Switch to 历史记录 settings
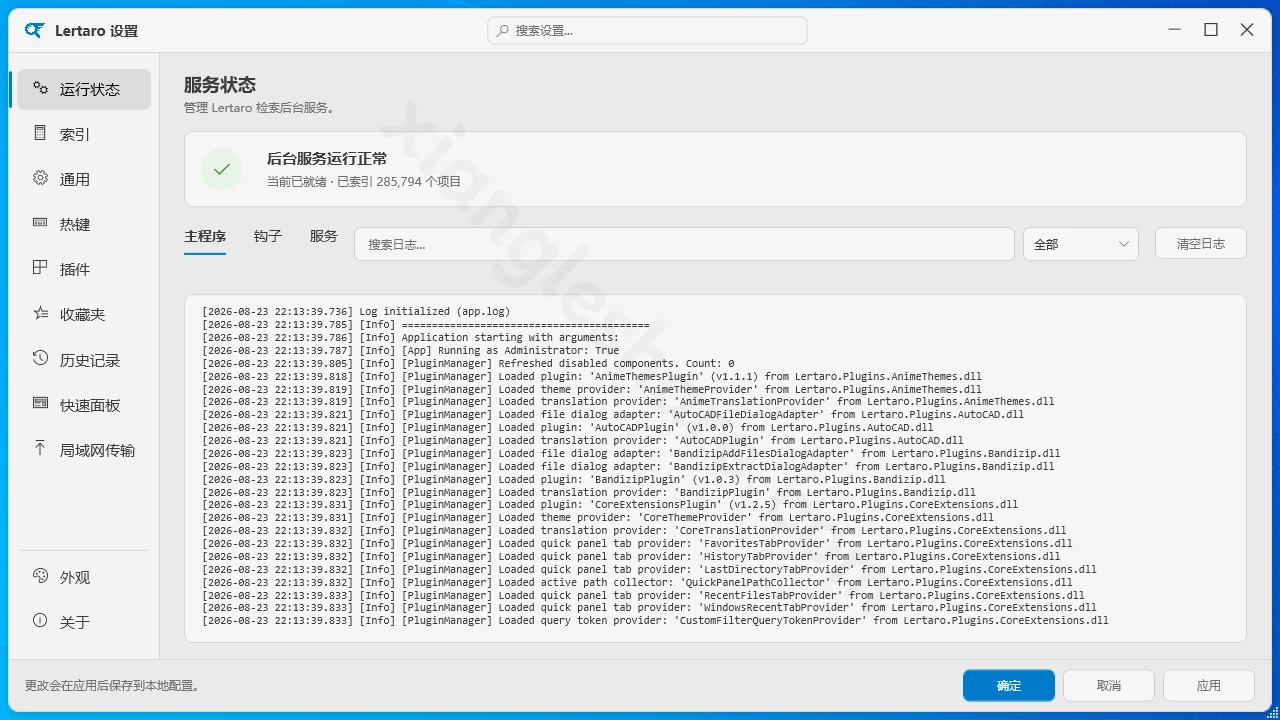The width and height of the screenshot is (1280, 720). click(84, 360)
